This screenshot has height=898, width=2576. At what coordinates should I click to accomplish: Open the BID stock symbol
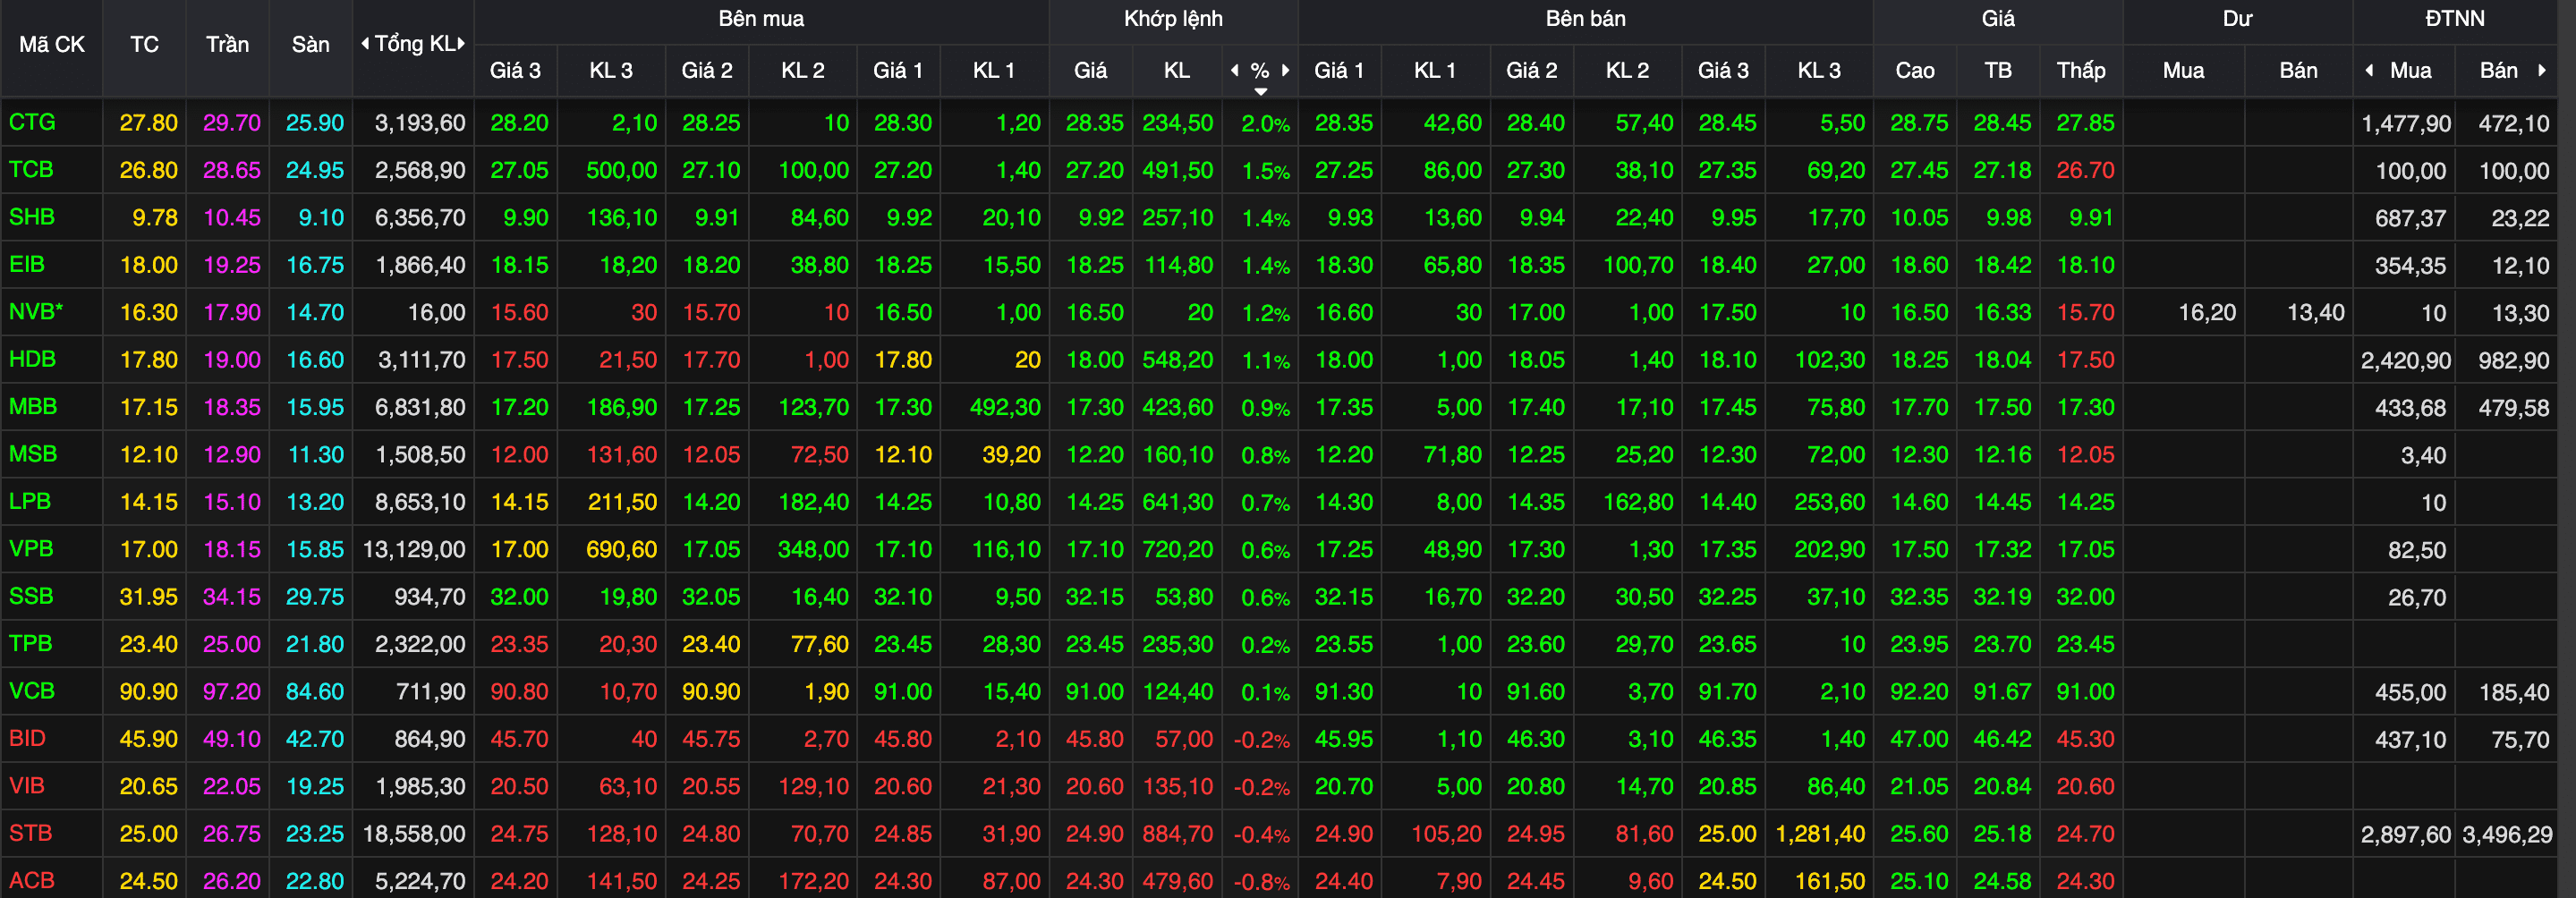pyautogui.click(x=27, y=738)
